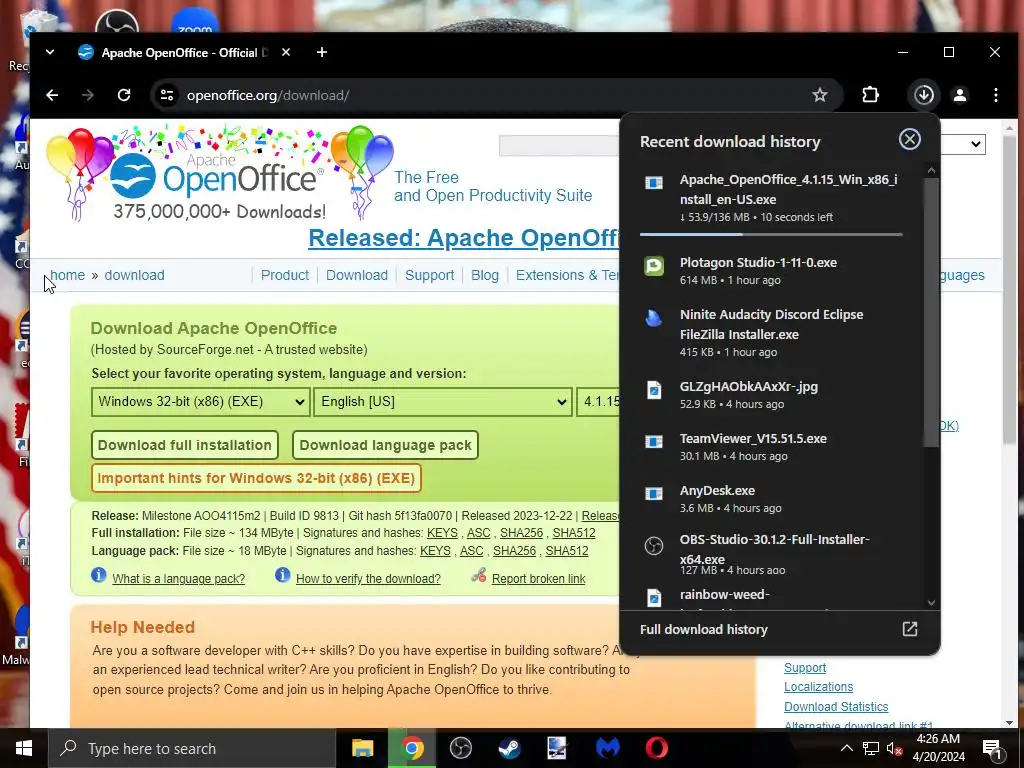Open Steam from the taskbar
The width and height of the screenshot is (1024, 768).
[x=509, y=748]
